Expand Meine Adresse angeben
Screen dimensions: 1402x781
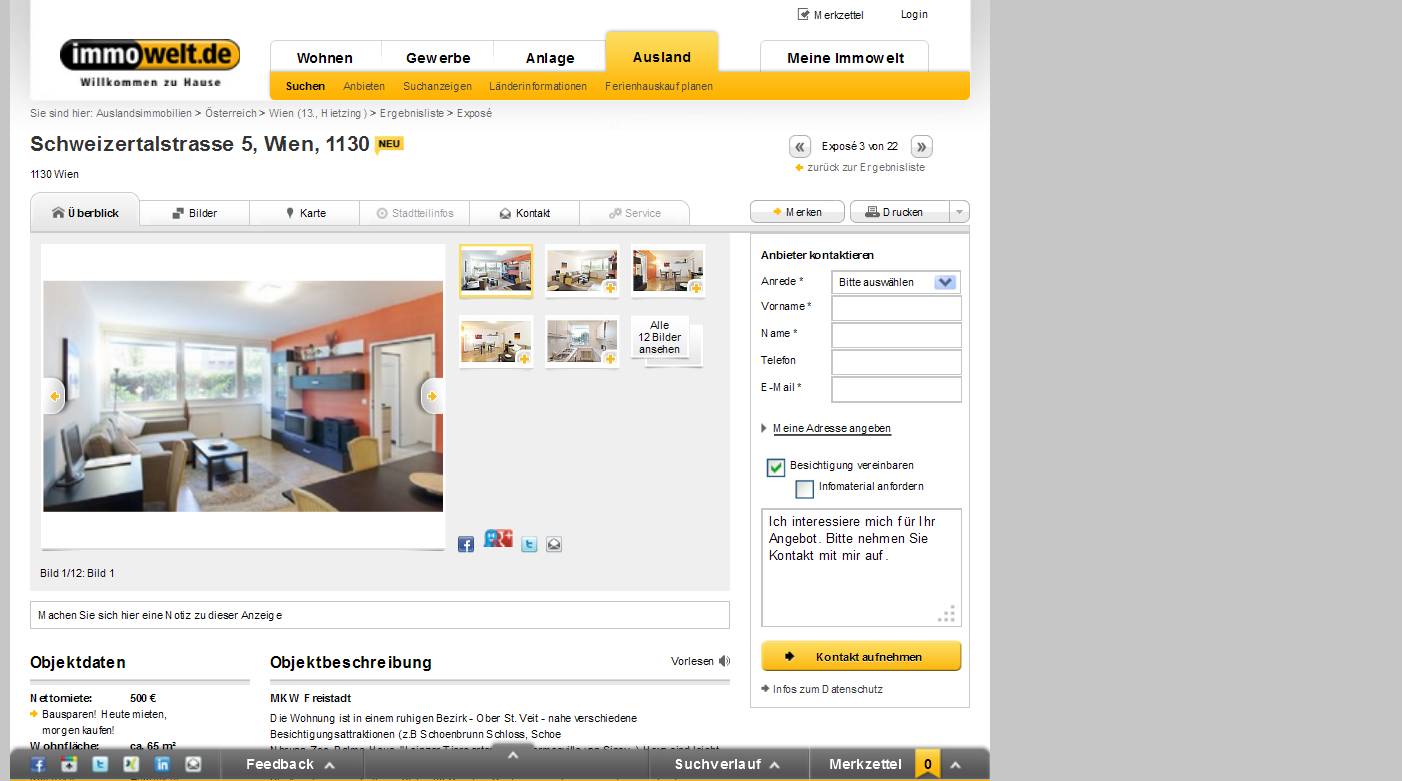pos(831,428)
